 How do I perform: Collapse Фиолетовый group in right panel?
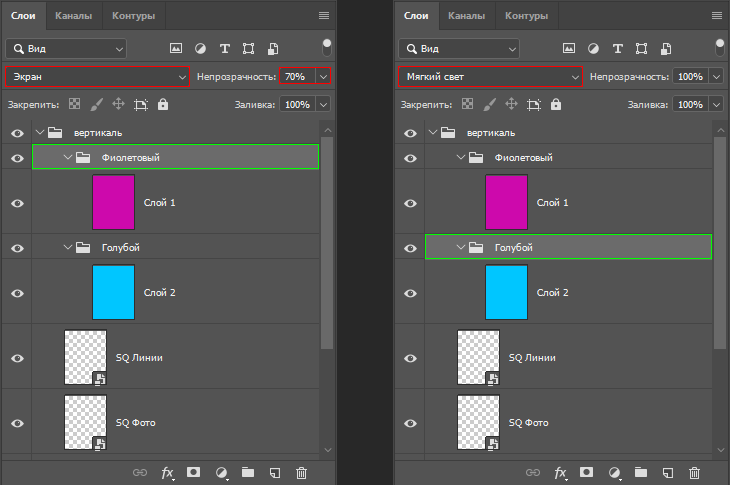click(461, 157)
